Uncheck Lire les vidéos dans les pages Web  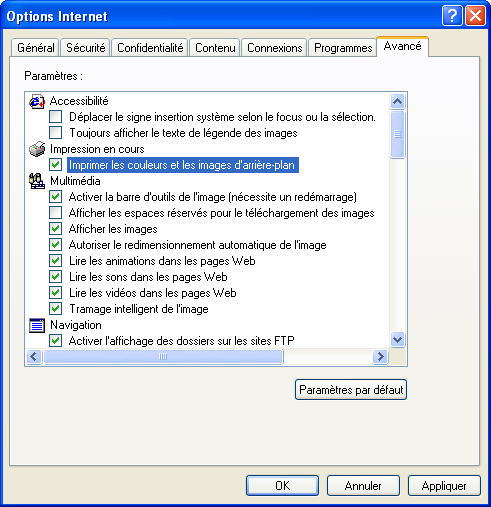[x=56, y=293]
